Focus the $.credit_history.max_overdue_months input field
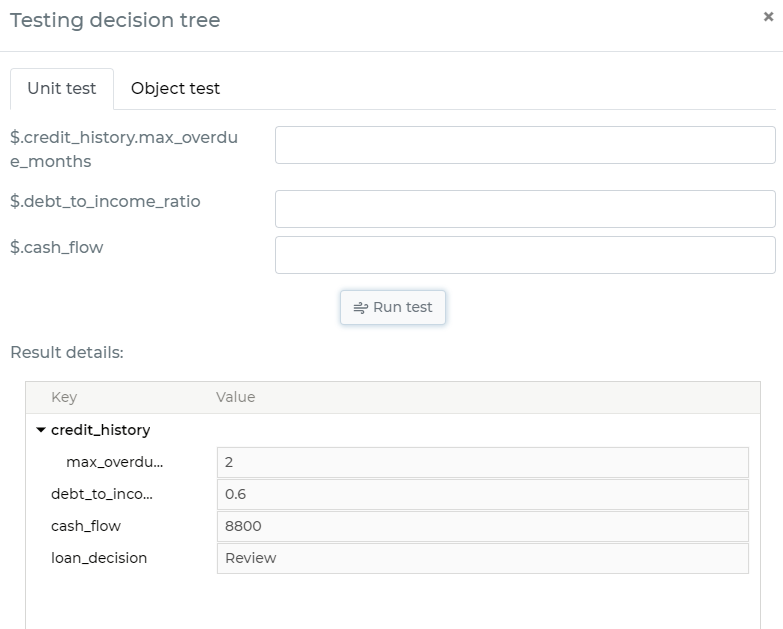This screenshot has width=783, height=629. click(525, 145)
